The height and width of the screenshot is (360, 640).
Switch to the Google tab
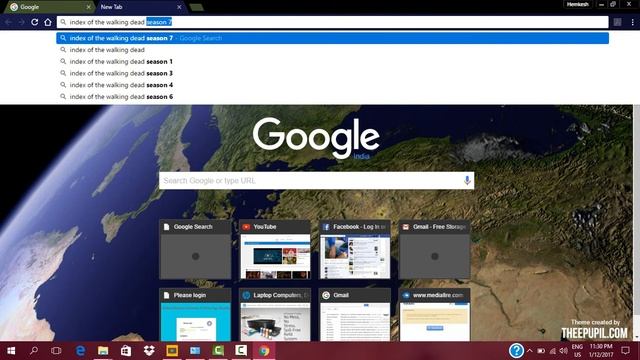(49, 7)
